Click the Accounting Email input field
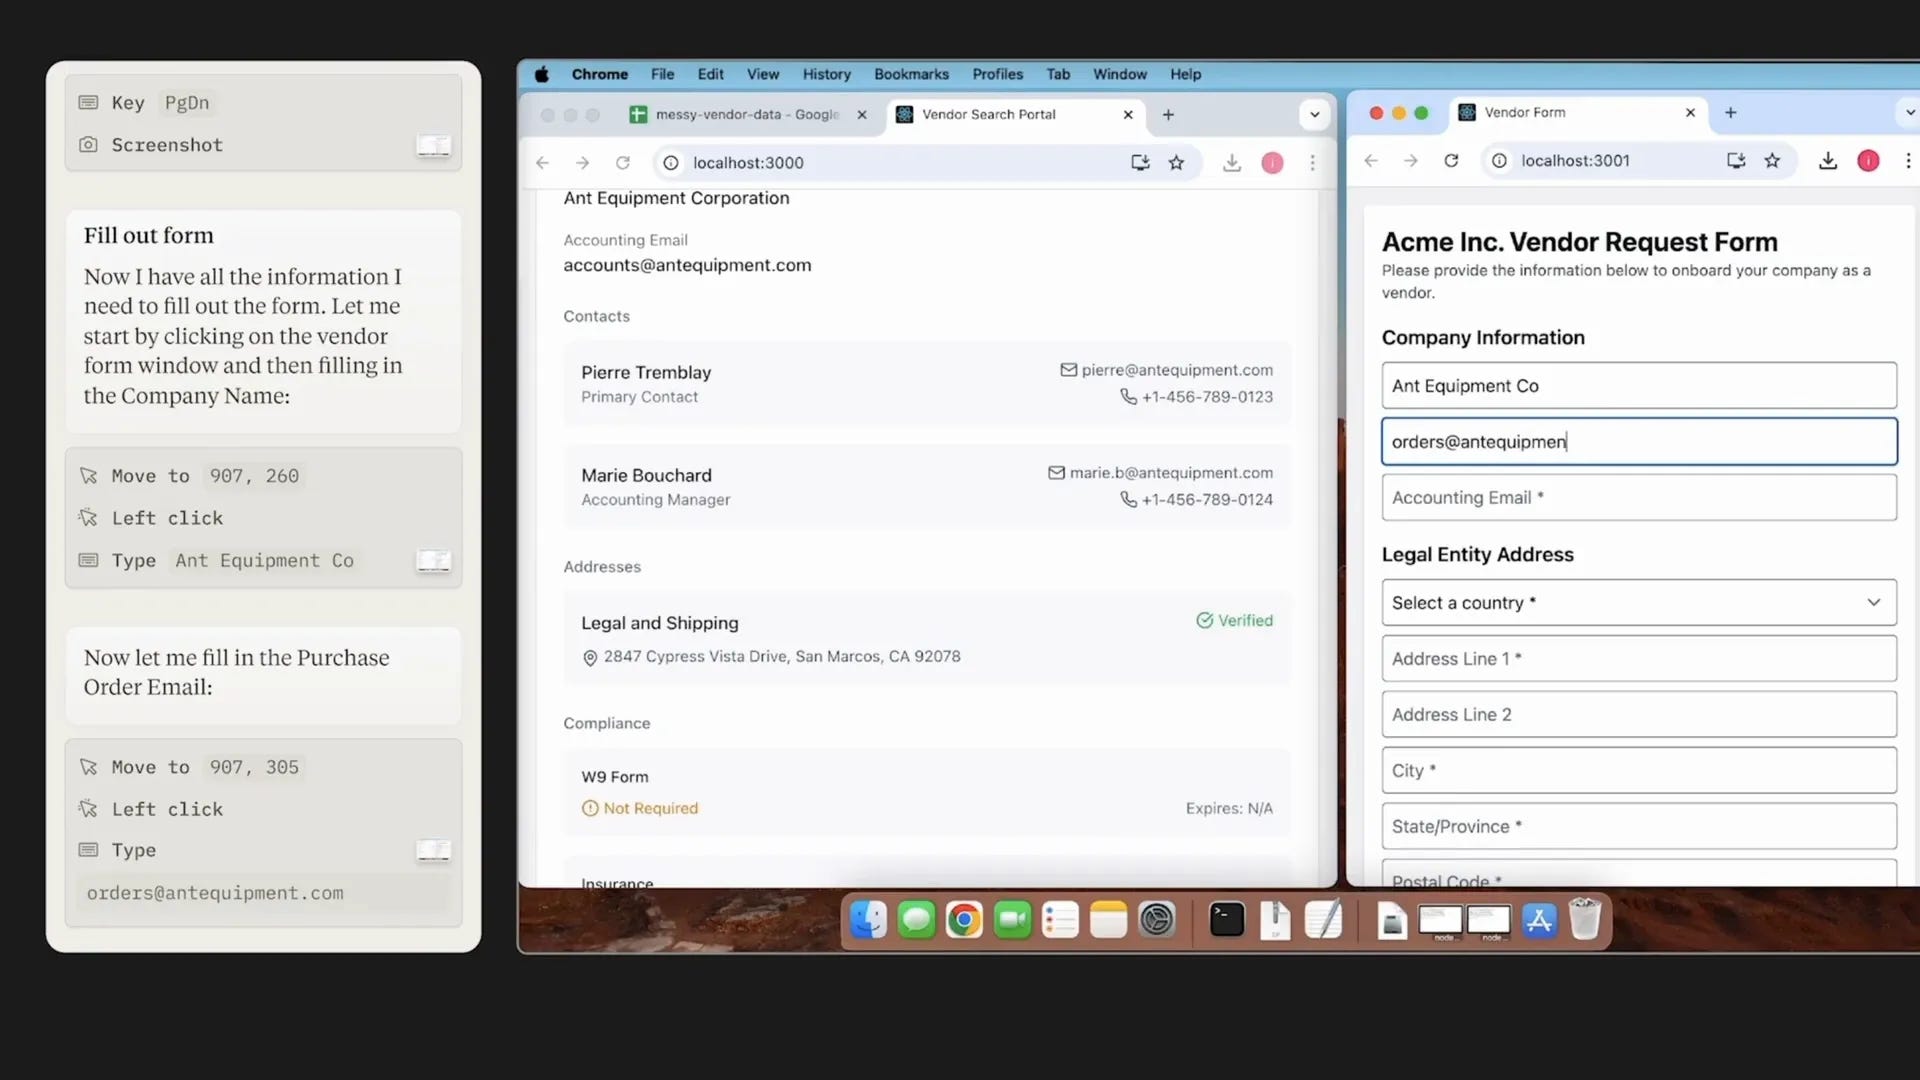The width and height of the screenshot is (1920, 1080). click(1638, 498)
